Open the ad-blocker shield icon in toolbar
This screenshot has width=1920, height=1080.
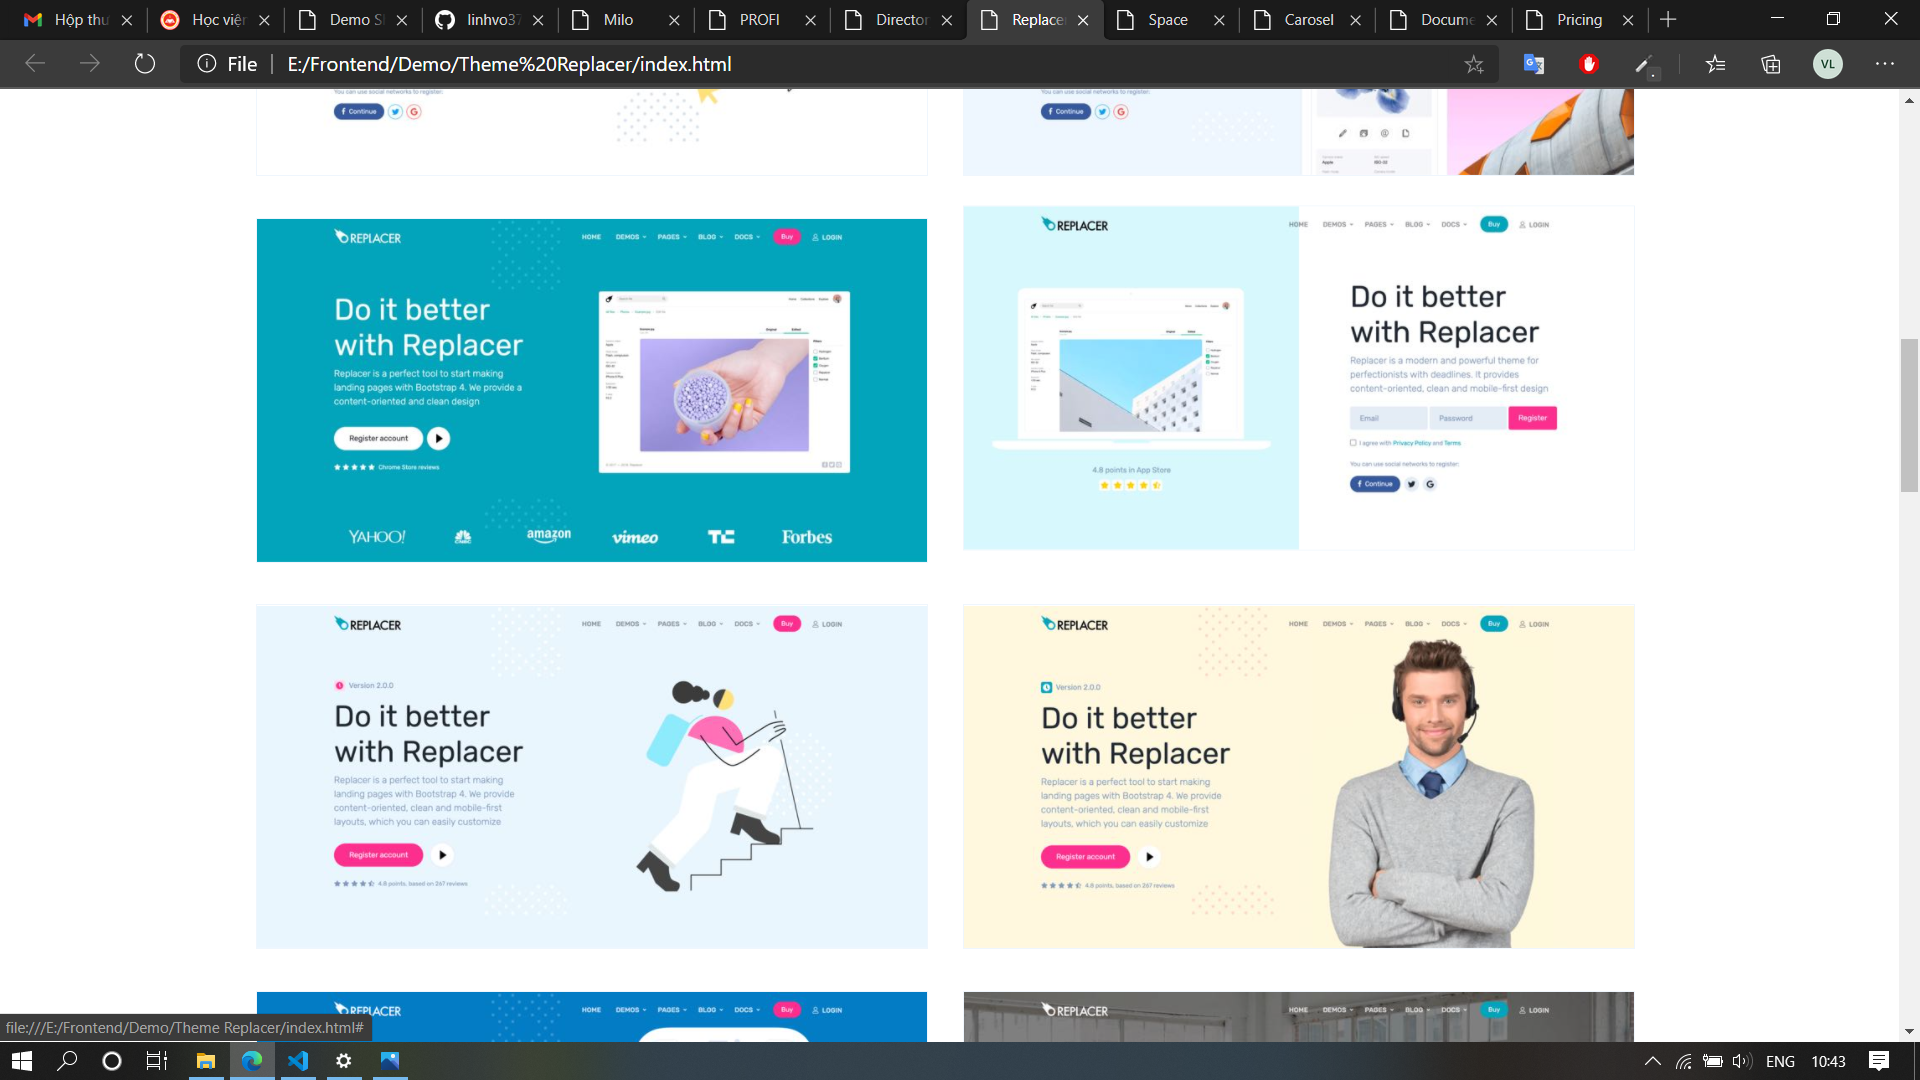click(1589, 63)
